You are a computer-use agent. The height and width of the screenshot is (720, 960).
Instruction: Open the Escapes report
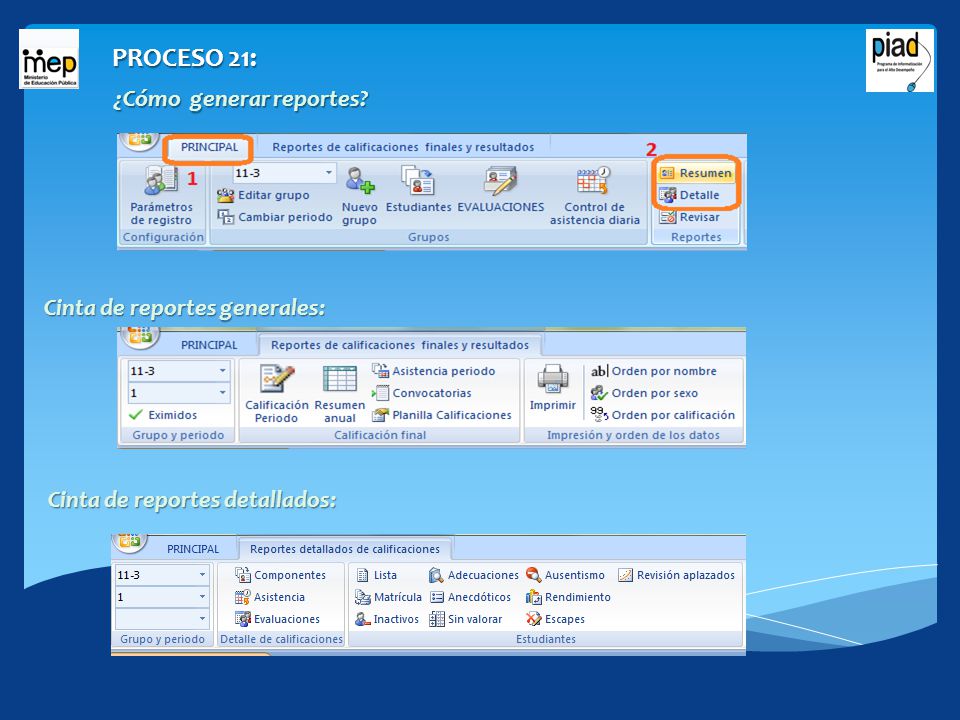pyautogui.click(x=555, y=619)
